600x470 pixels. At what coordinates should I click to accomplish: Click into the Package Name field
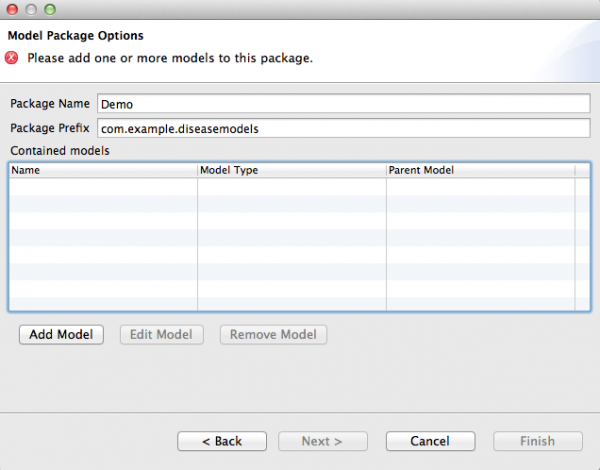point(343,104)
